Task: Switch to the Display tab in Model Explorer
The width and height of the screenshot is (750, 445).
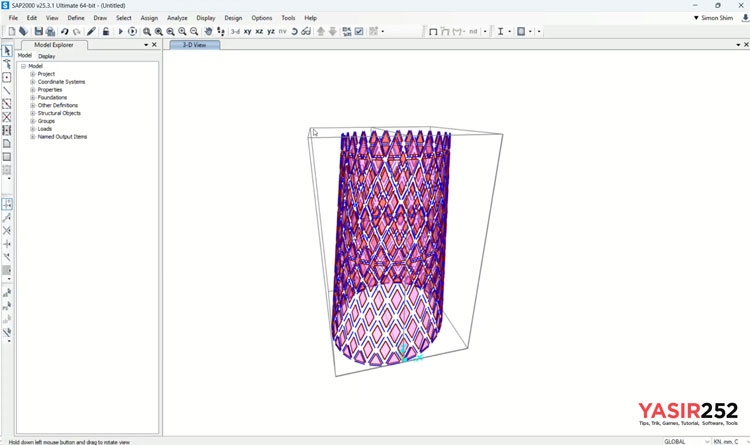Action: click(46, 56)
